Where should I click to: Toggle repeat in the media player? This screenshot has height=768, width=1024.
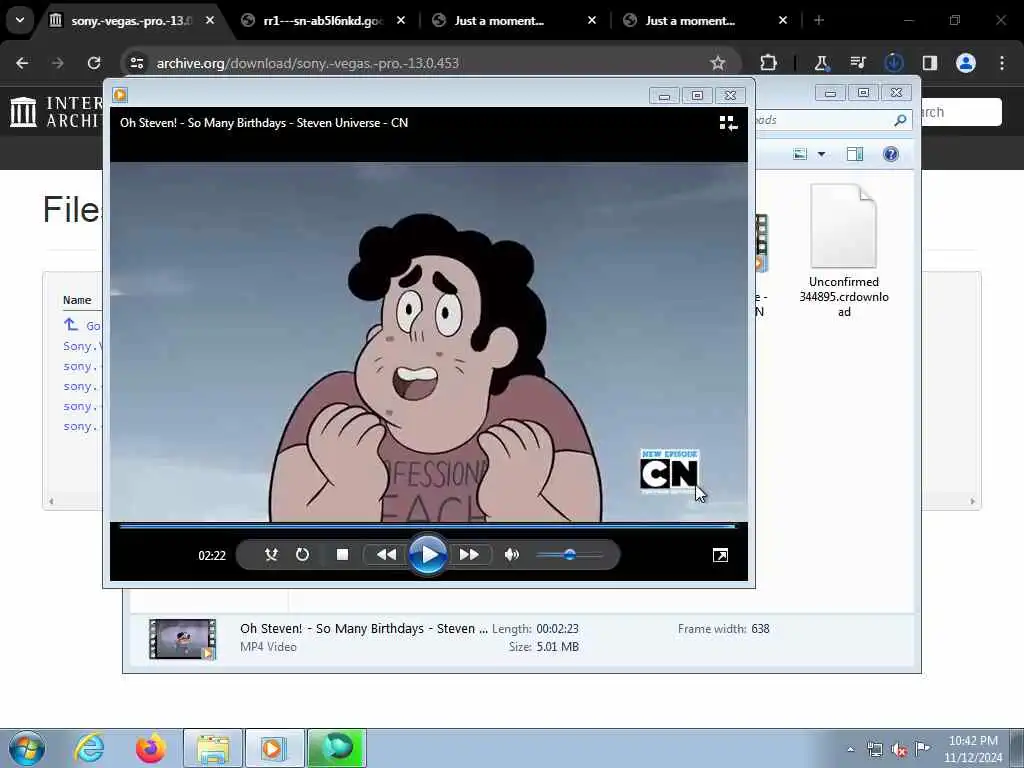[302, 555]
